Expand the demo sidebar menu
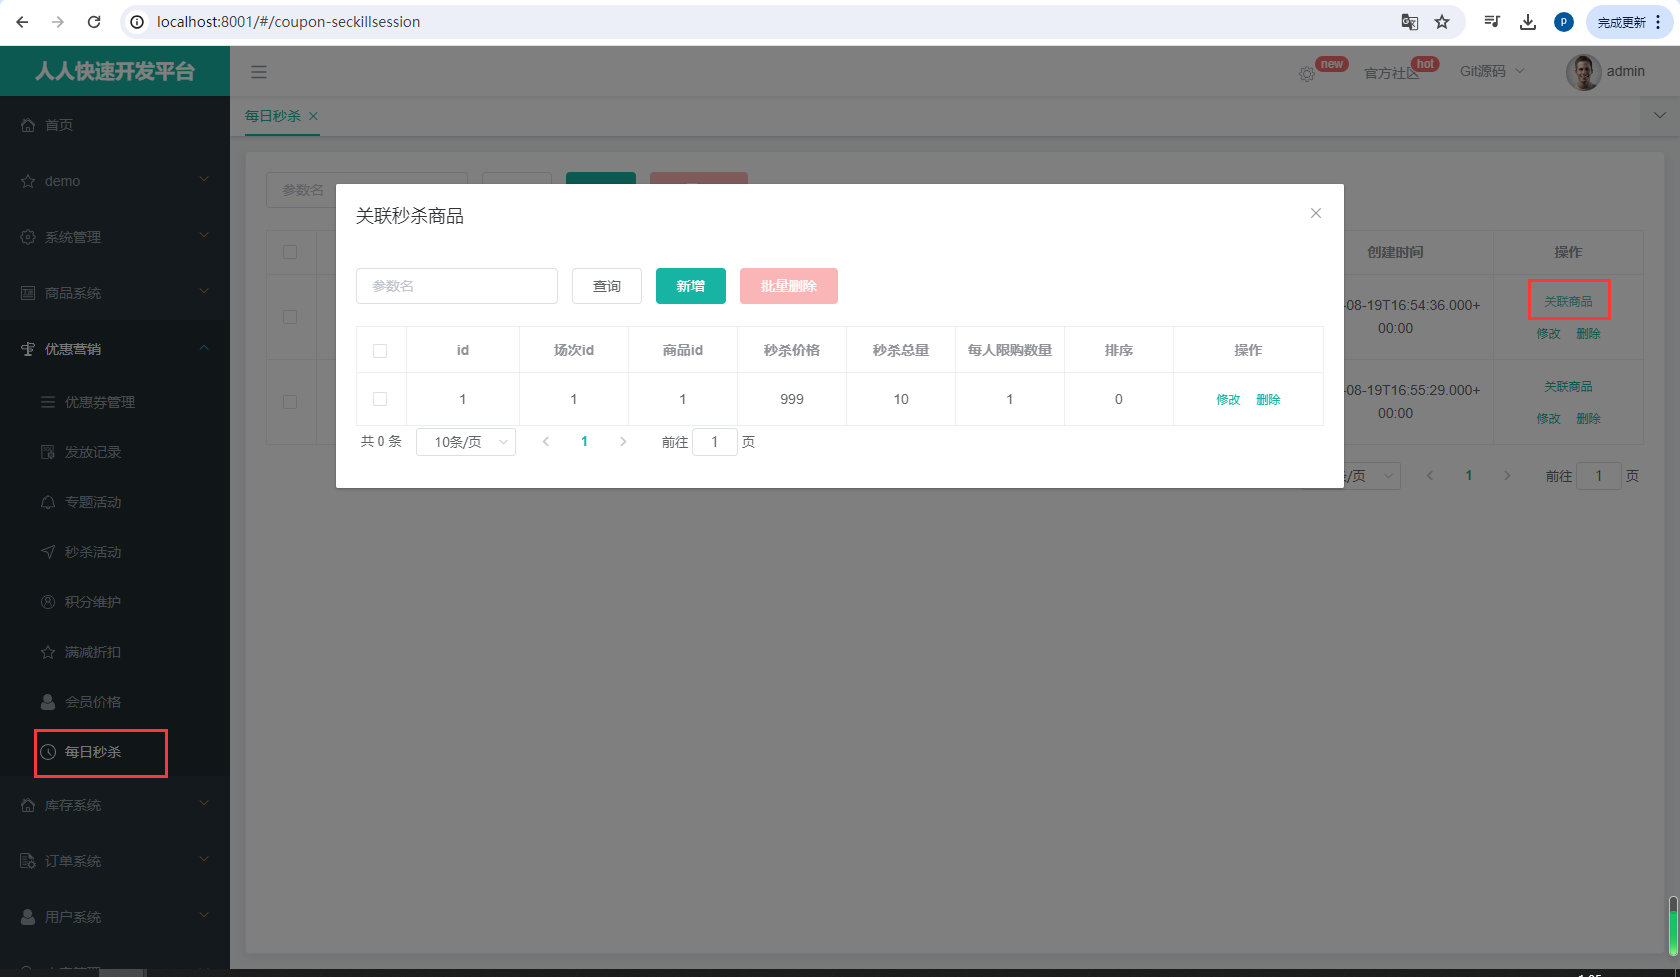This screenshot has height=977, width=1680. click(x=115, y=181)
